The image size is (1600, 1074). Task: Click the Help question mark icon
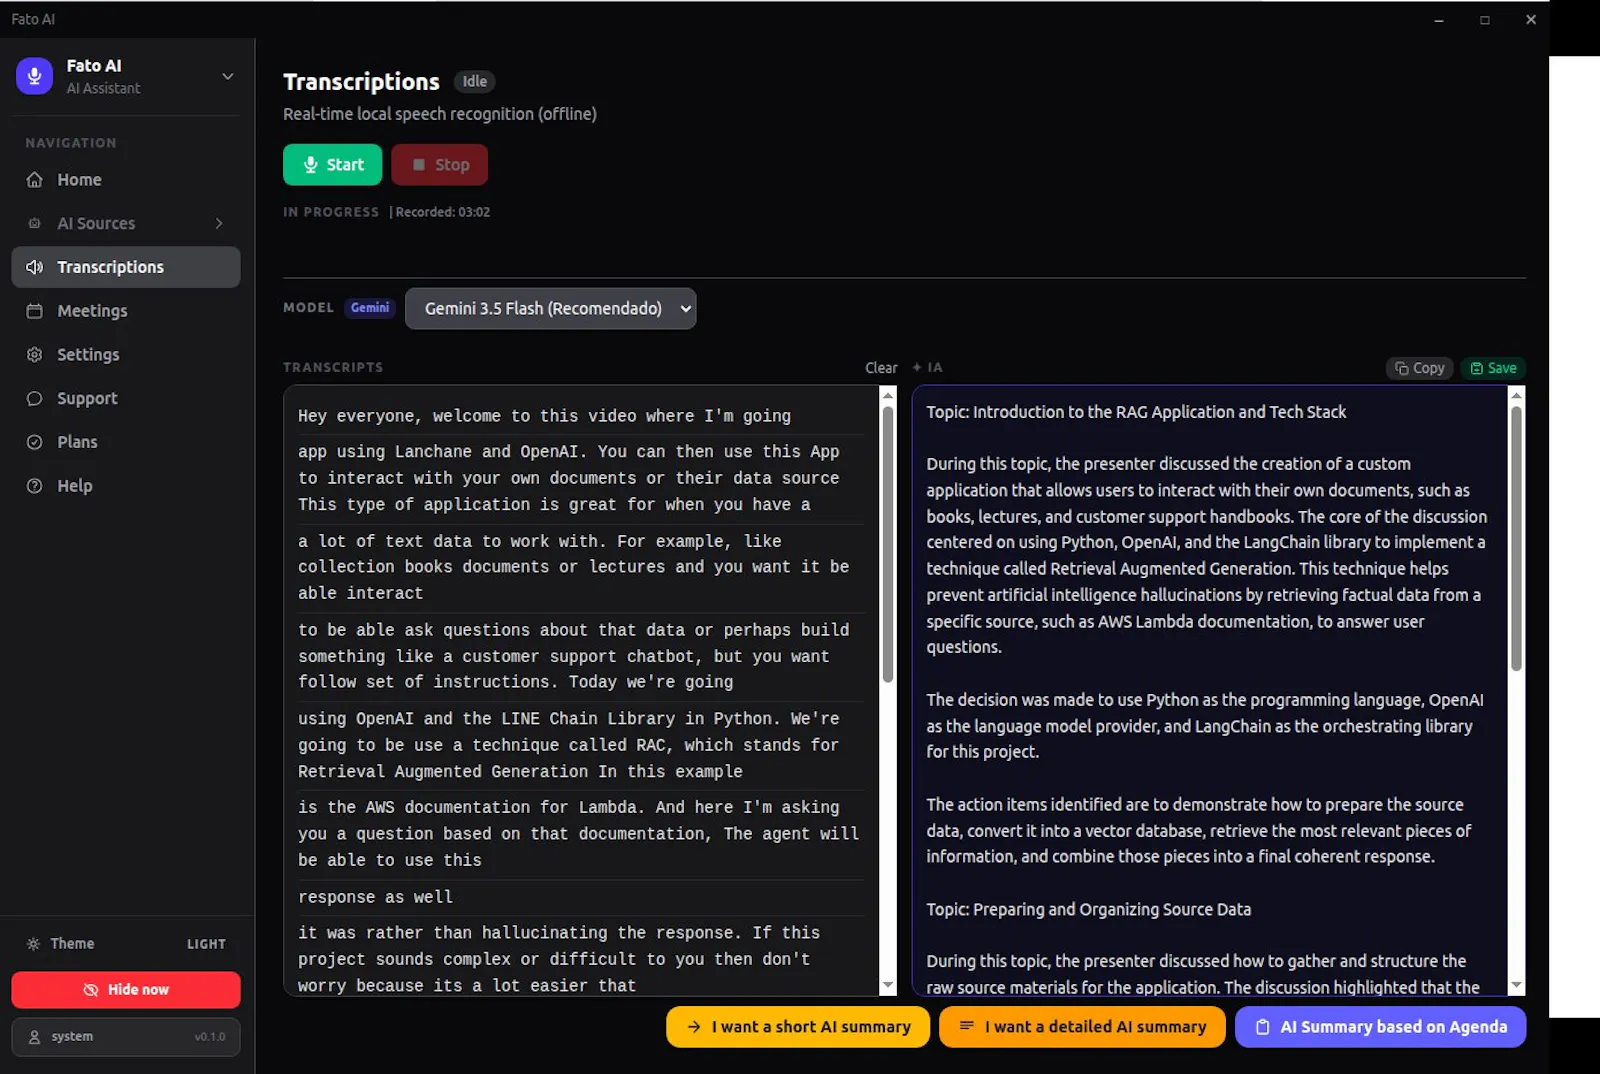click(x=35, y=486)
